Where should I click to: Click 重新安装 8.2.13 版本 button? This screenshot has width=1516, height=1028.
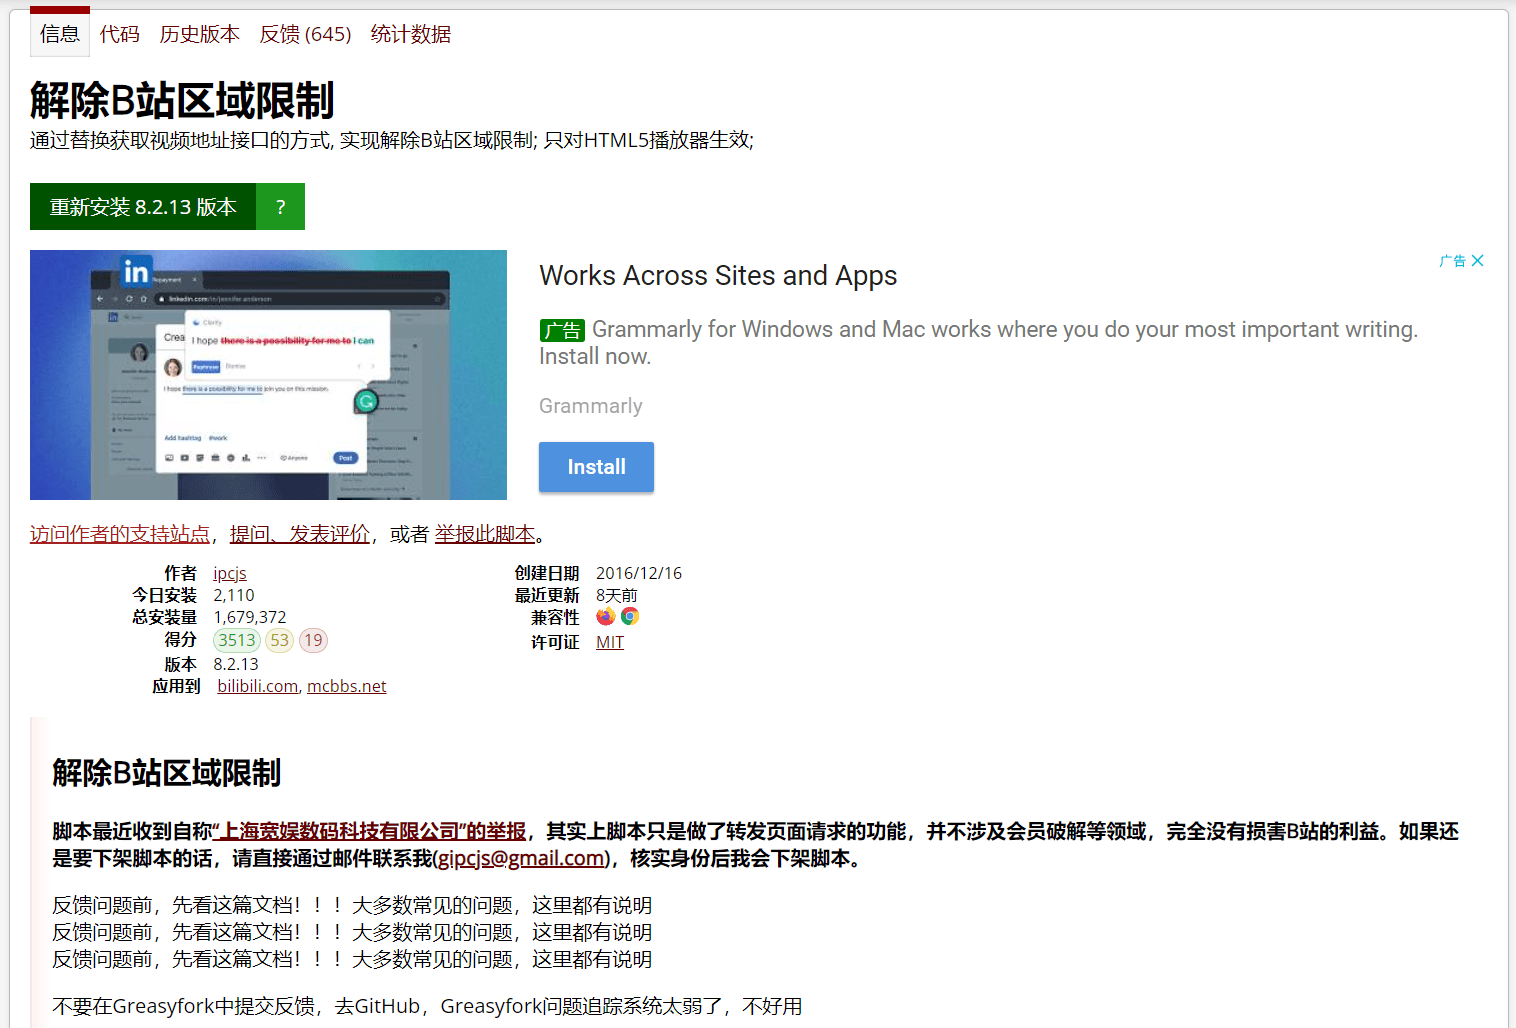point(143,207)
